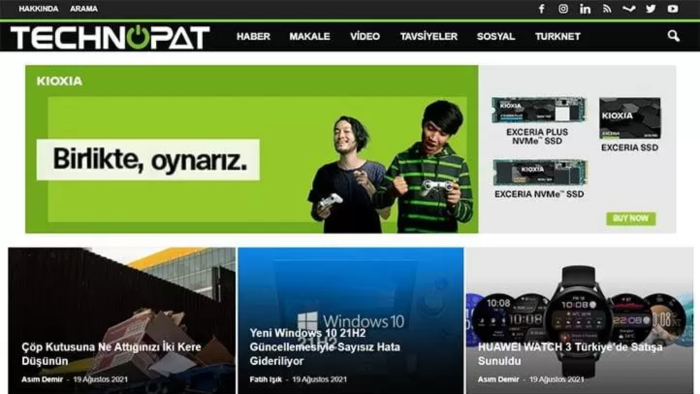700x394 pixels.
Task: Open EXCERIA SSD product image
Action: point(630,118)
